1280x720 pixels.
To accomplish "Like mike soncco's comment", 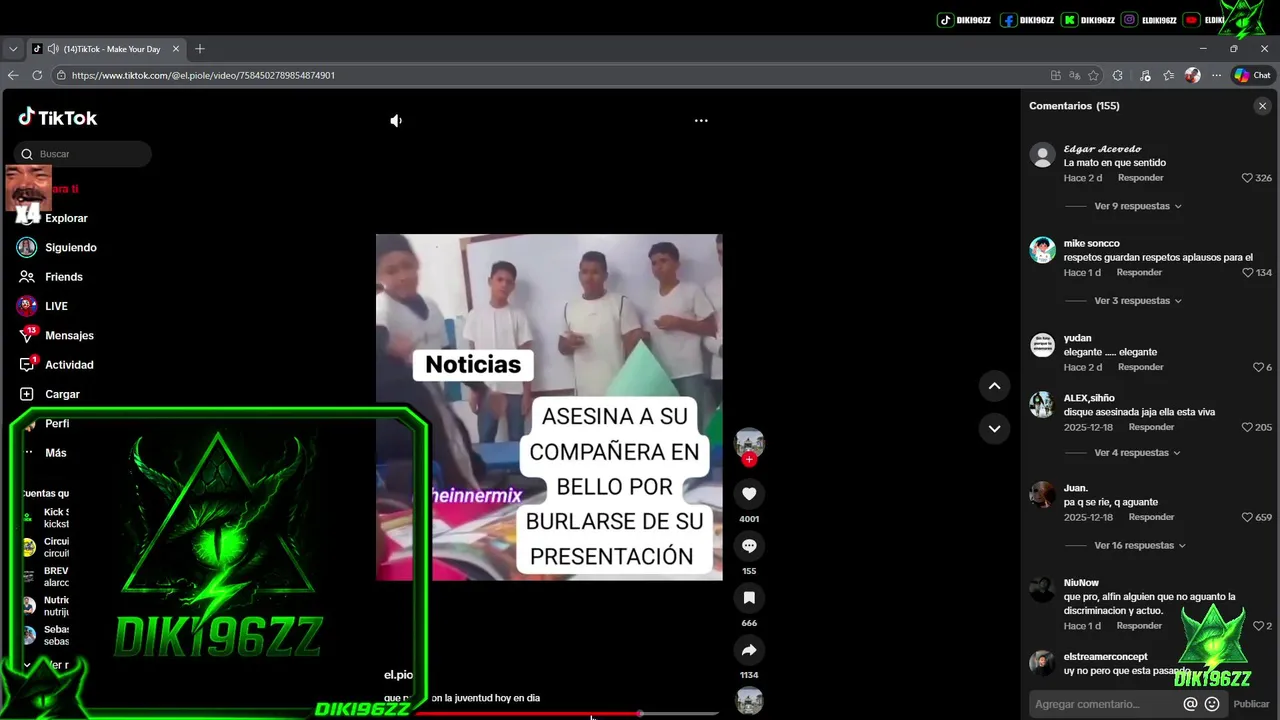I will pos(1247,273).
